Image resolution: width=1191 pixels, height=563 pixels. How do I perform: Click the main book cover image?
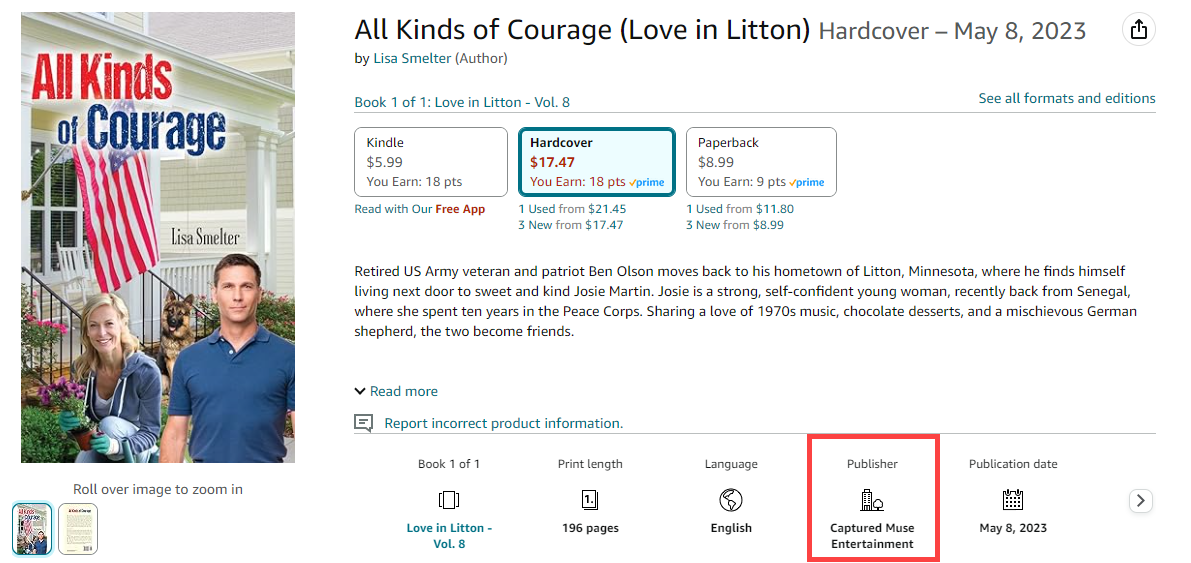pyautogui.click(x=158, y=237)
